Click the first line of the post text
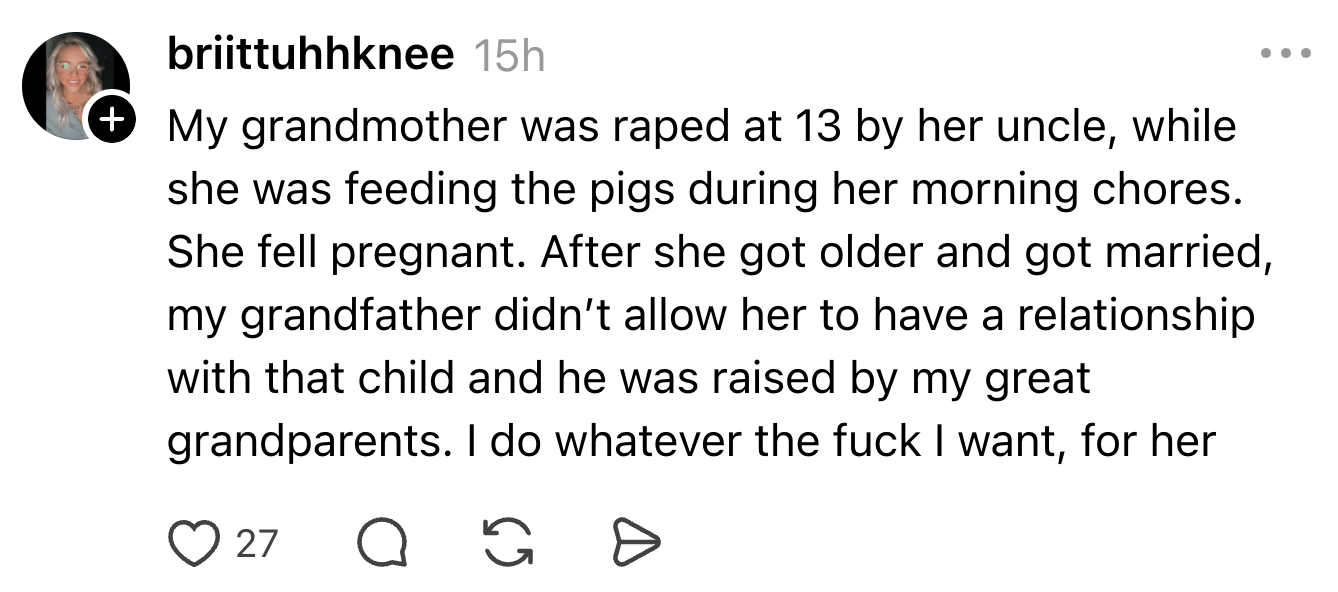The width and height of the screenshot is (1338, 592). [700, 127]
